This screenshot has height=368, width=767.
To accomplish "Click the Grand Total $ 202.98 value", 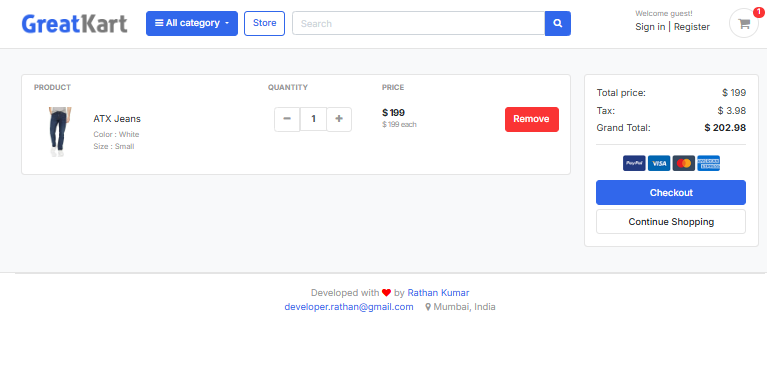I will [x=725, y=128].
